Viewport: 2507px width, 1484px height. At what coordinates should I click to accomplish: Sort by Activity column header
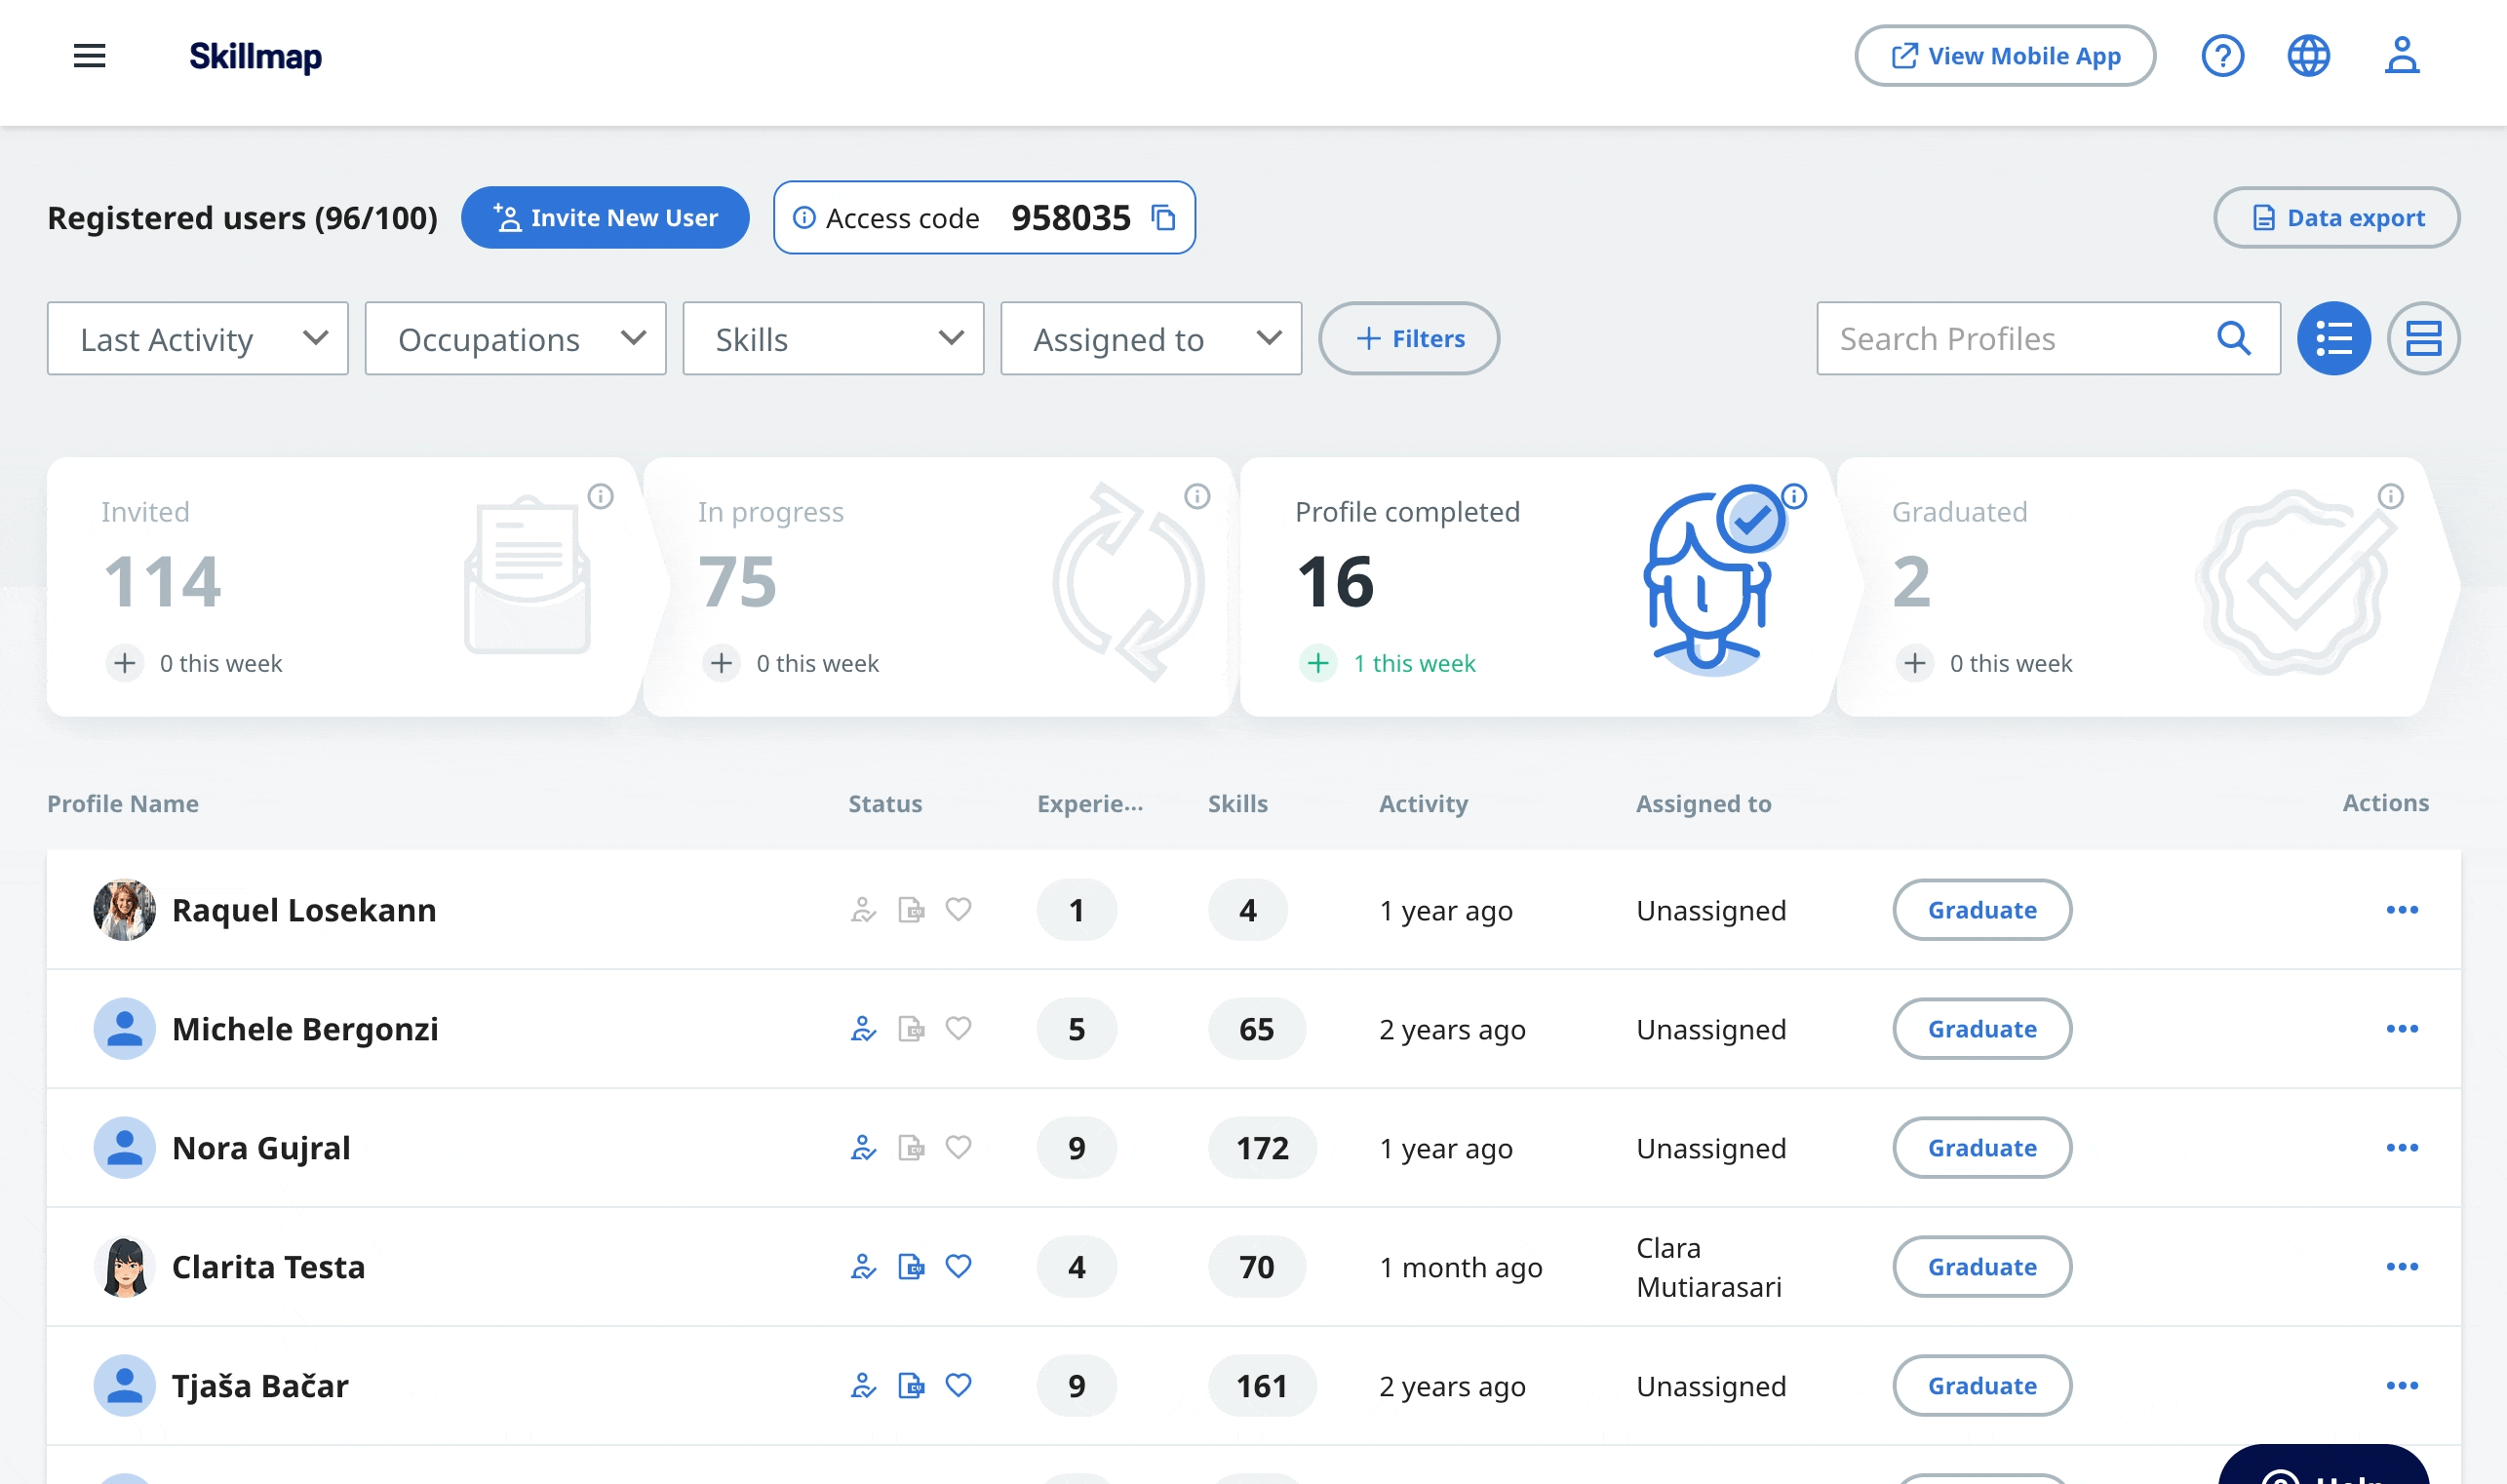(1423, 804)
